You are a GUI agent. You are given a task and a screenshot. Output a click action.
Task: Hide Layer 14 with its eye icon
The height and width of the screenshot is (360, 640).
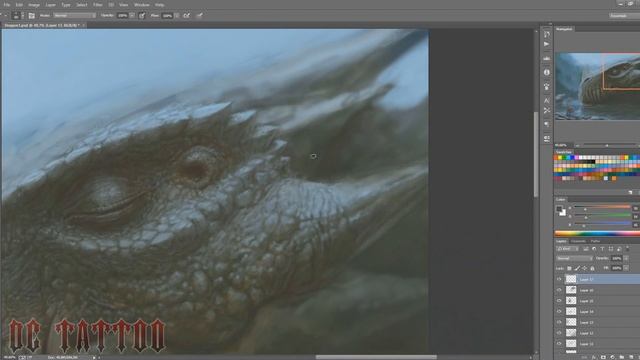pos(559,311)
